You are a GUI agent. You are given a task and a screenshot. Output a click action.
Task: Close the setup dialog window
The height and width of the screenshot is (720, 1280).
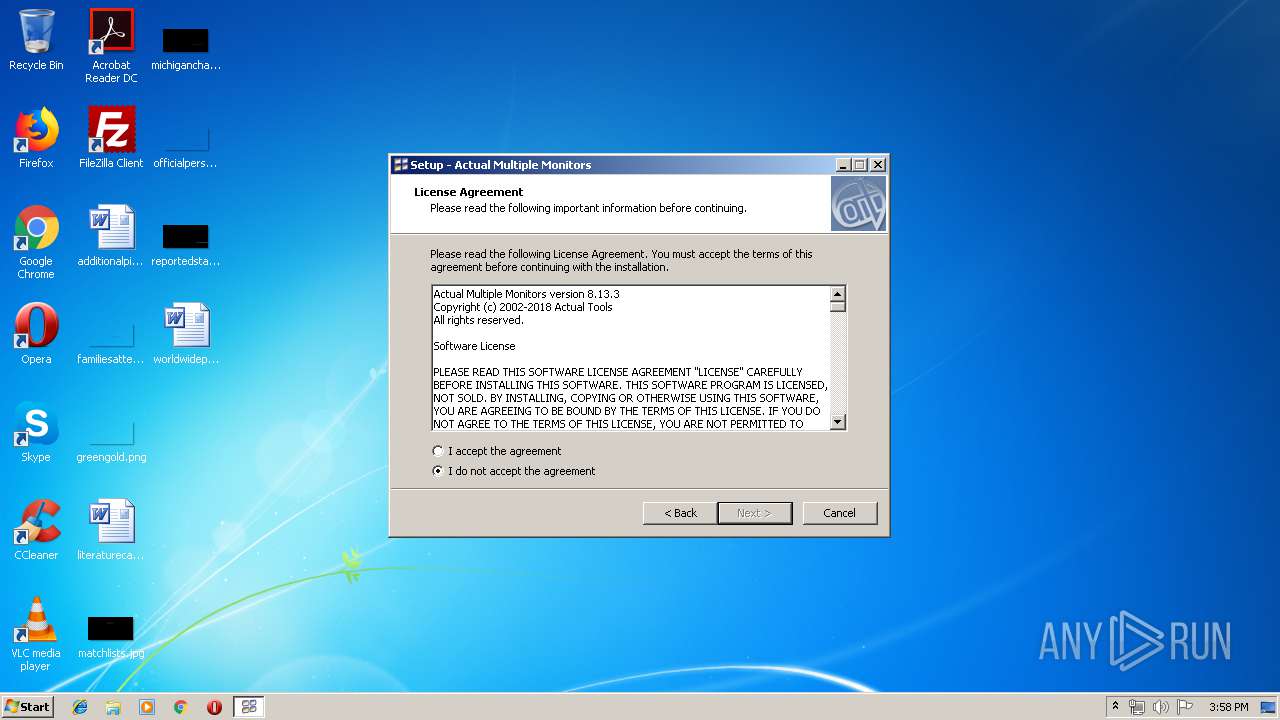[x=878, y=165]
